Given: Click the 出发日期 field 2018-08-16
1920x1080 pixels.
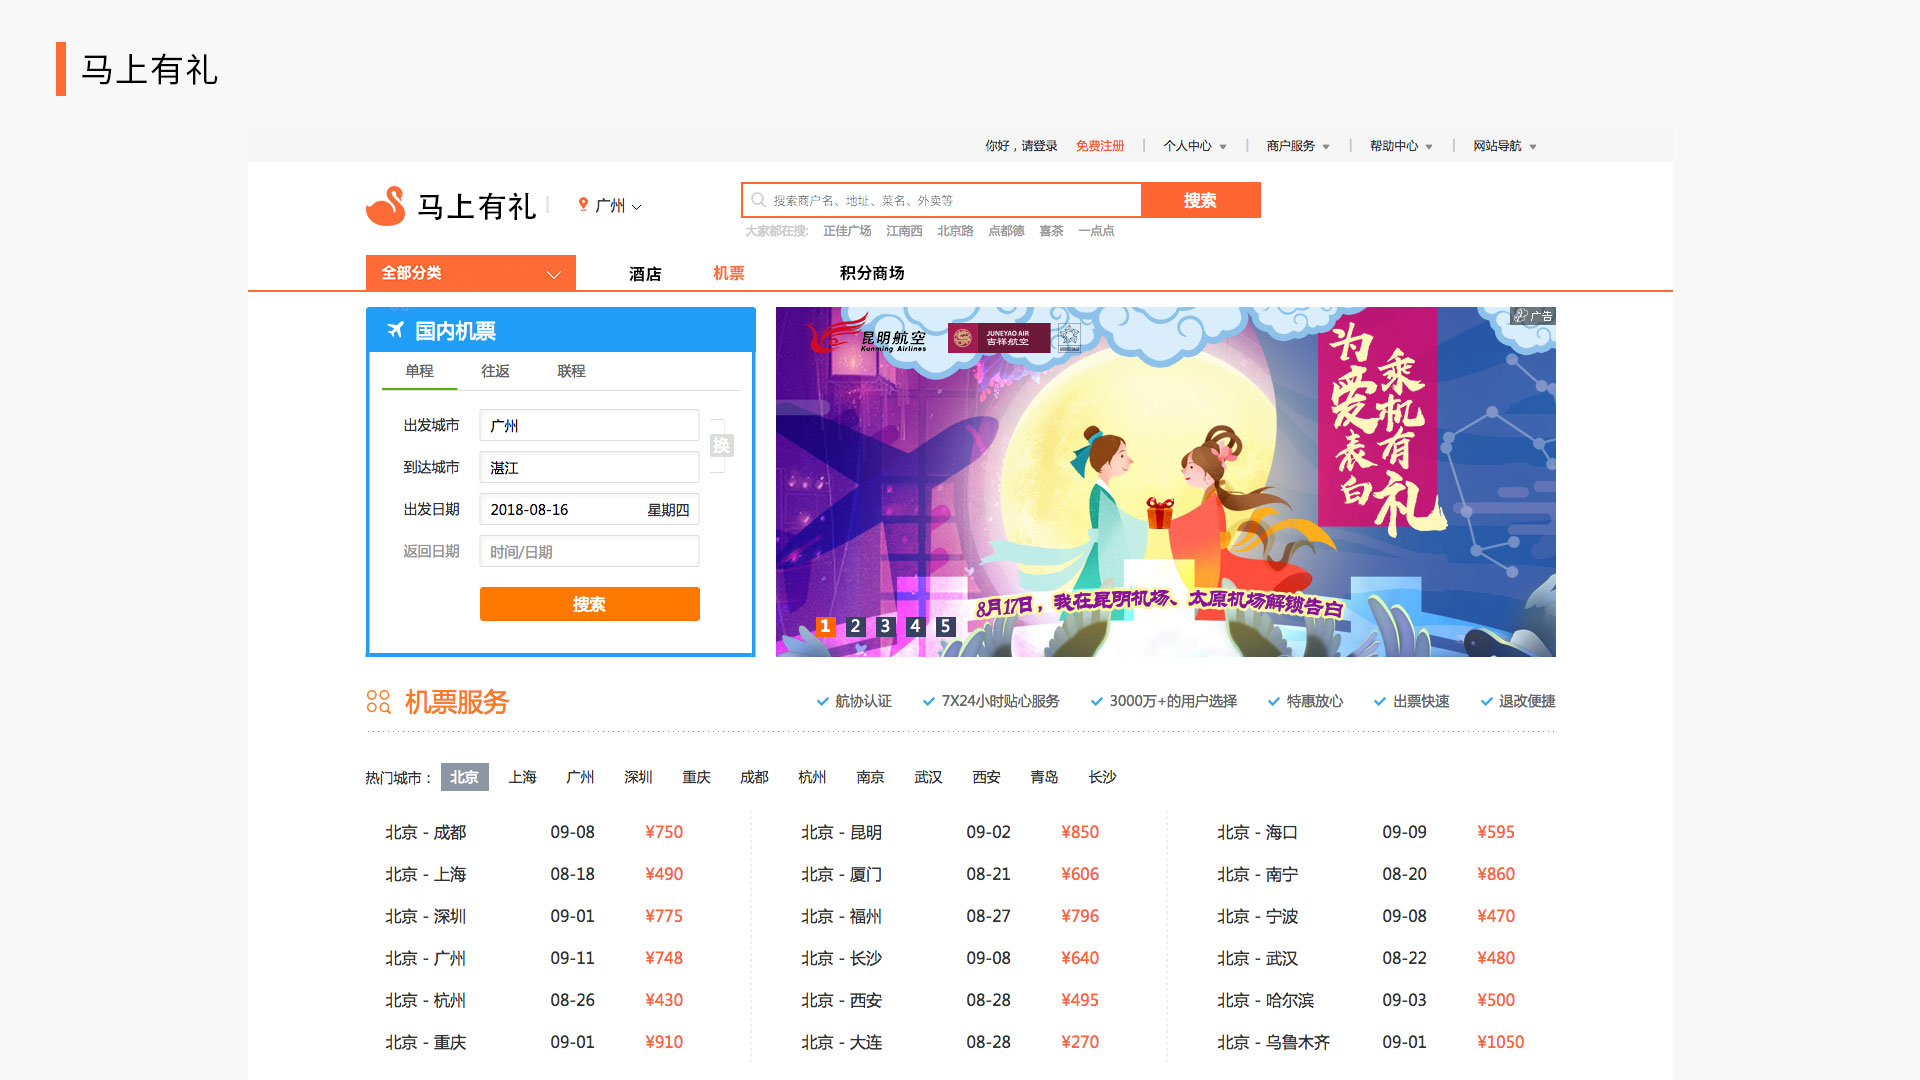Looking at the screenshot, I should (589, 509).
